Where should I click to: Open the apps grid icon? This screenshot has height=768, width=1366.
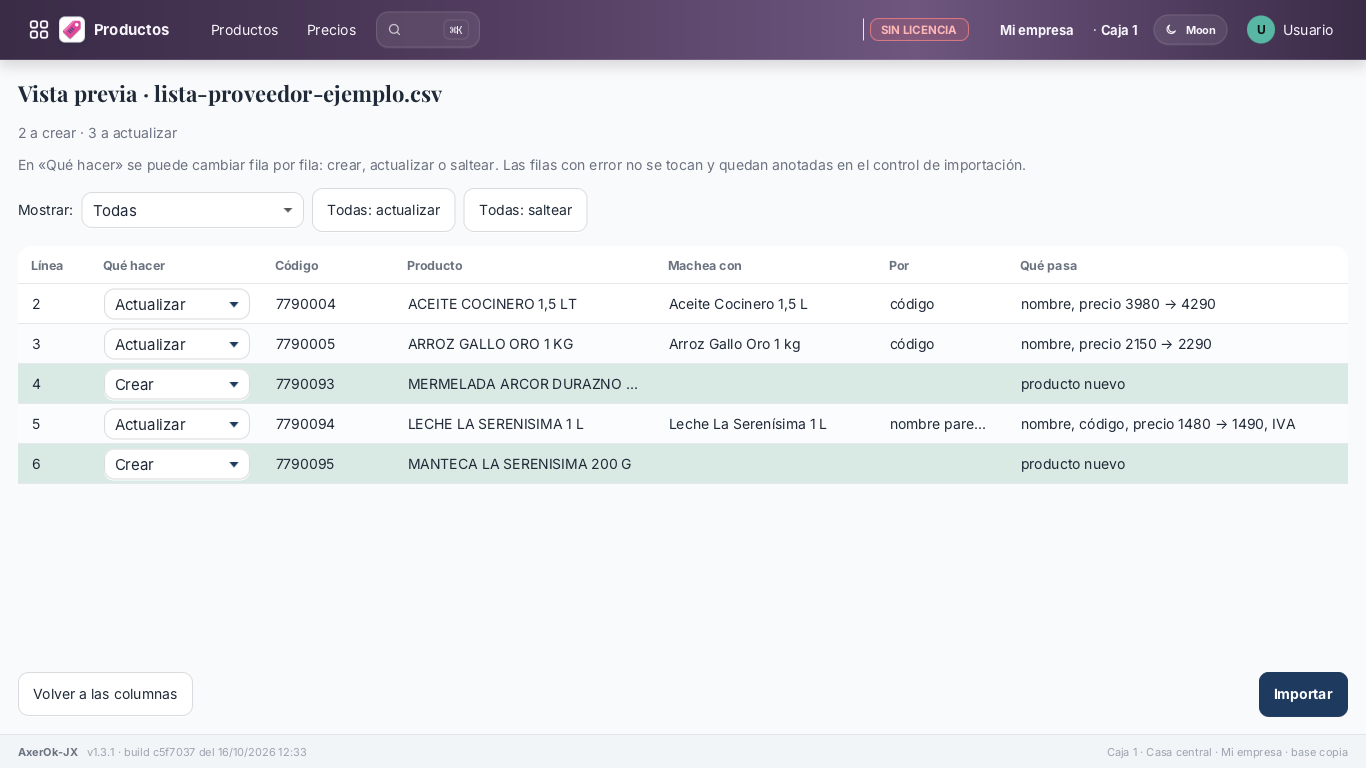click(39, 30)
